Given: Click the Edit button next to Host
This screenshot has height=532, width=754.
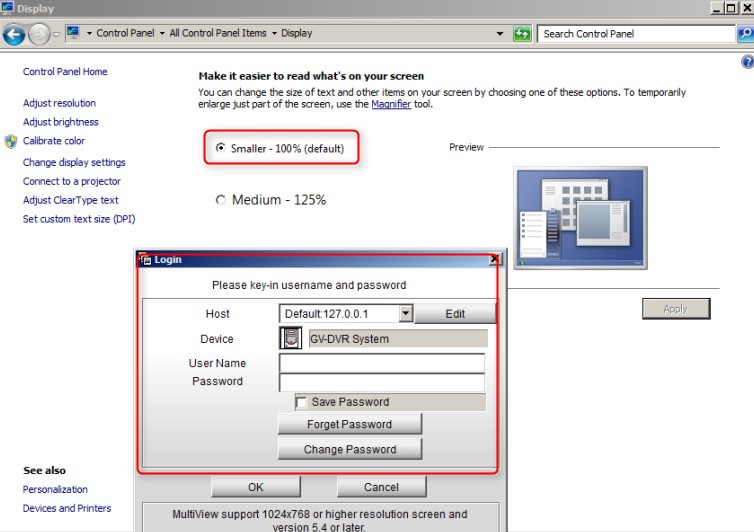Looking at the screenshot, I should click(455, 314).
